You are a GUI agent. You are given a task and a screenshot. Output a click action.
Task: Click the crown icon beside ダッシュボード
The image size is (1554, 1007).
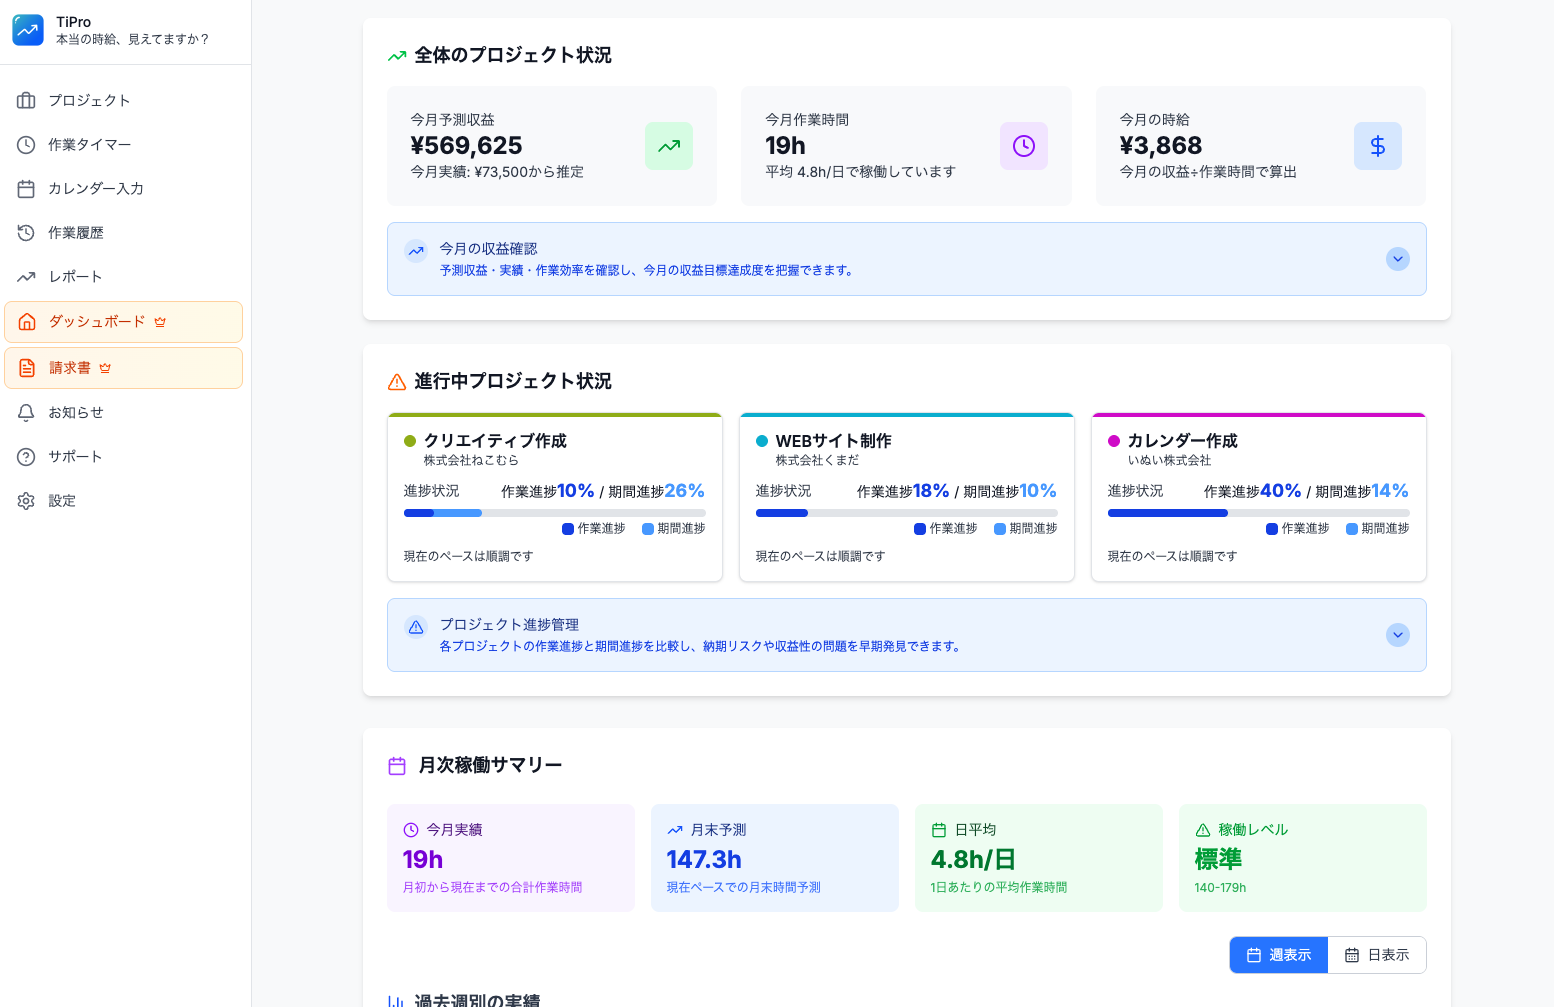point(160,322)
